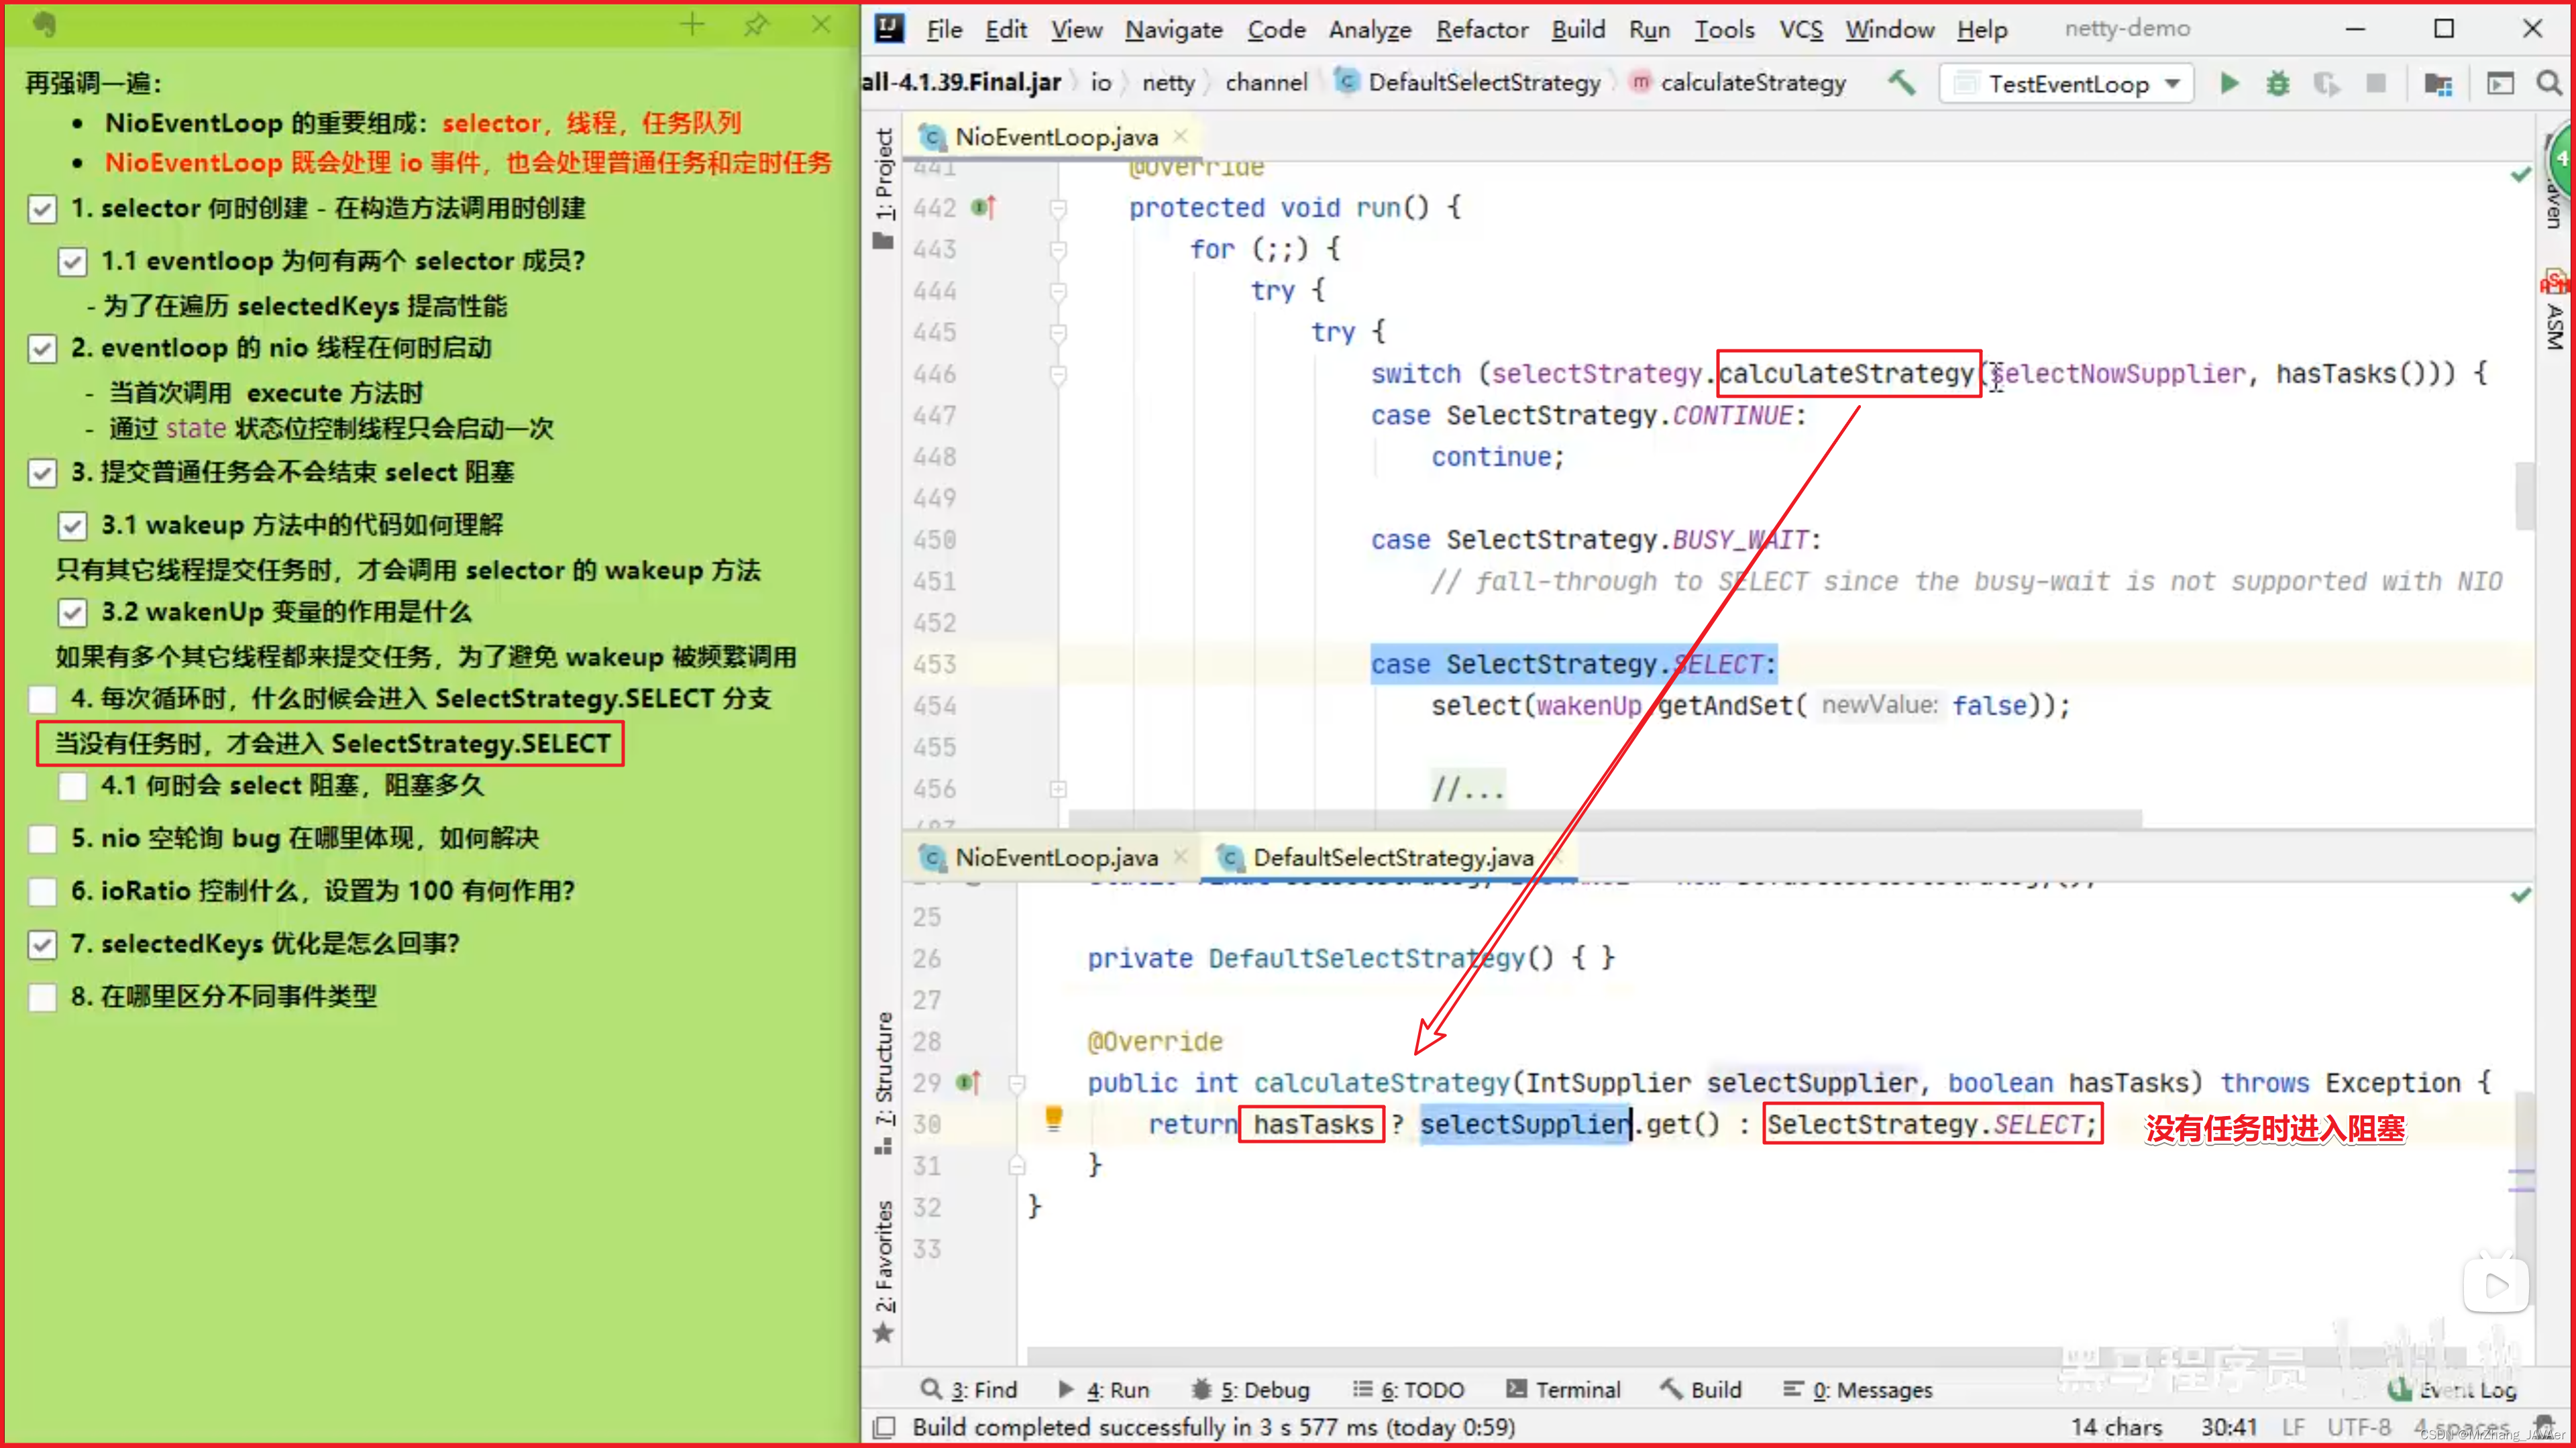Open the Refactor menu
The height and width of the screenshot is (1448, 2576).
tap(1482, 29)
